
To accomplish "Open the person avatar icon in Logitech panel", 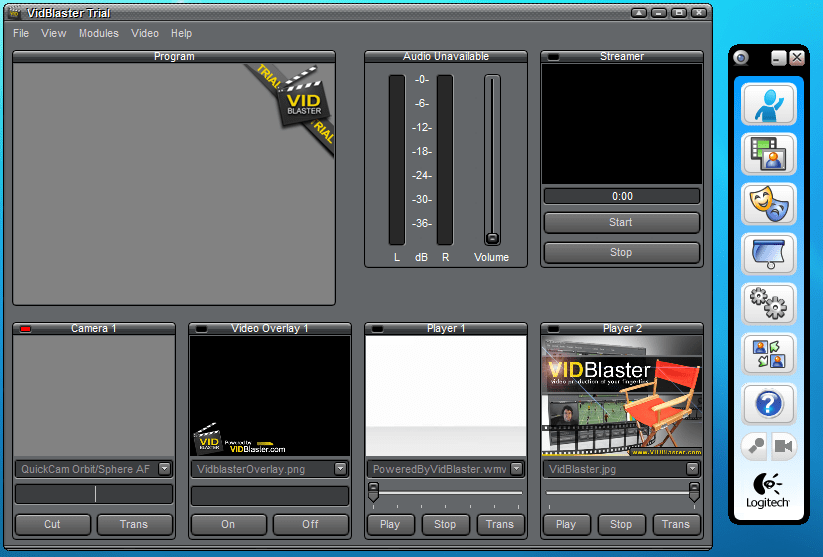I will coord(769,104).
